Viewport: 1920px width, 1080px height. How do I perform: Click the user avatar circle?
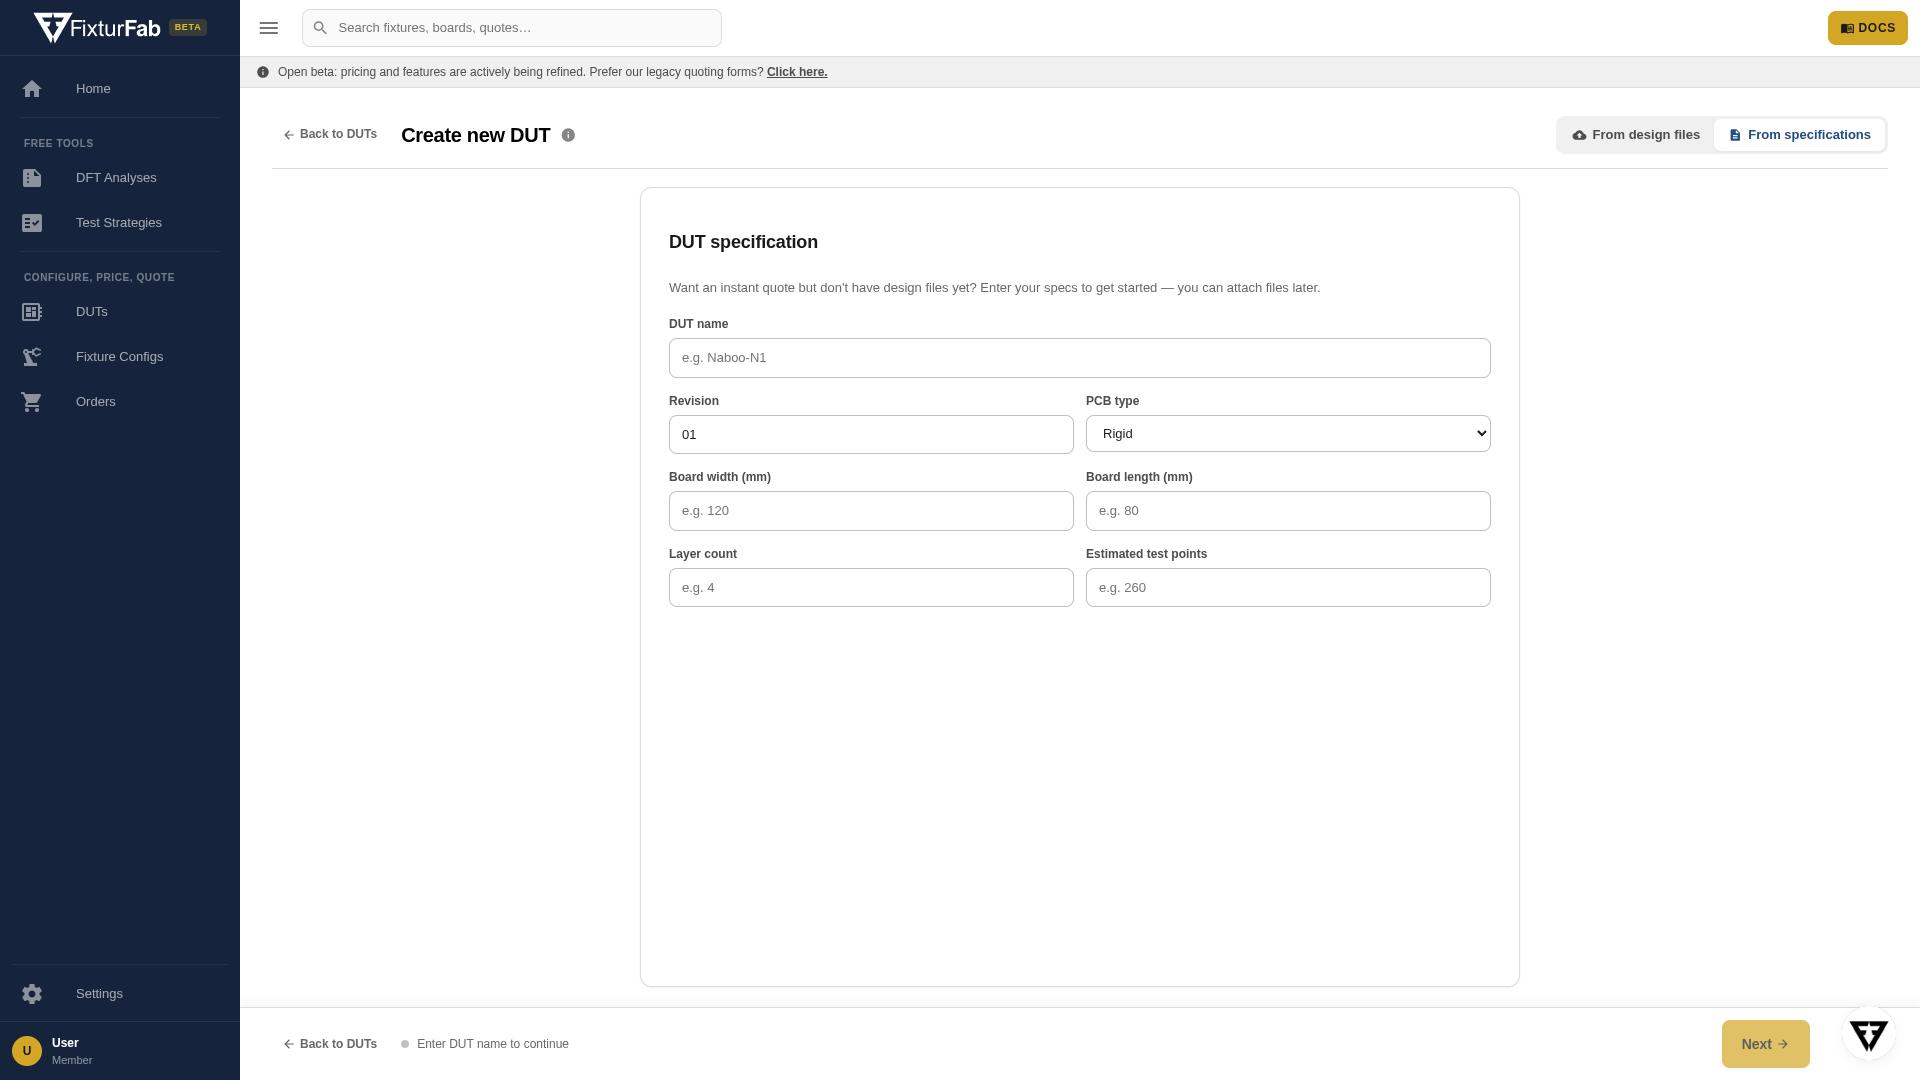27,1051
